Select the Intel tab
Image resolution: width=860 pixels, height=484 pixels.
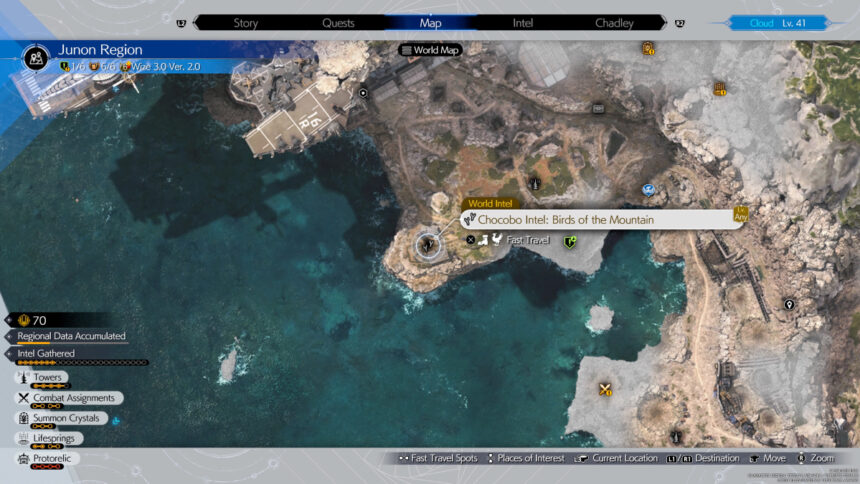point(522,22)
